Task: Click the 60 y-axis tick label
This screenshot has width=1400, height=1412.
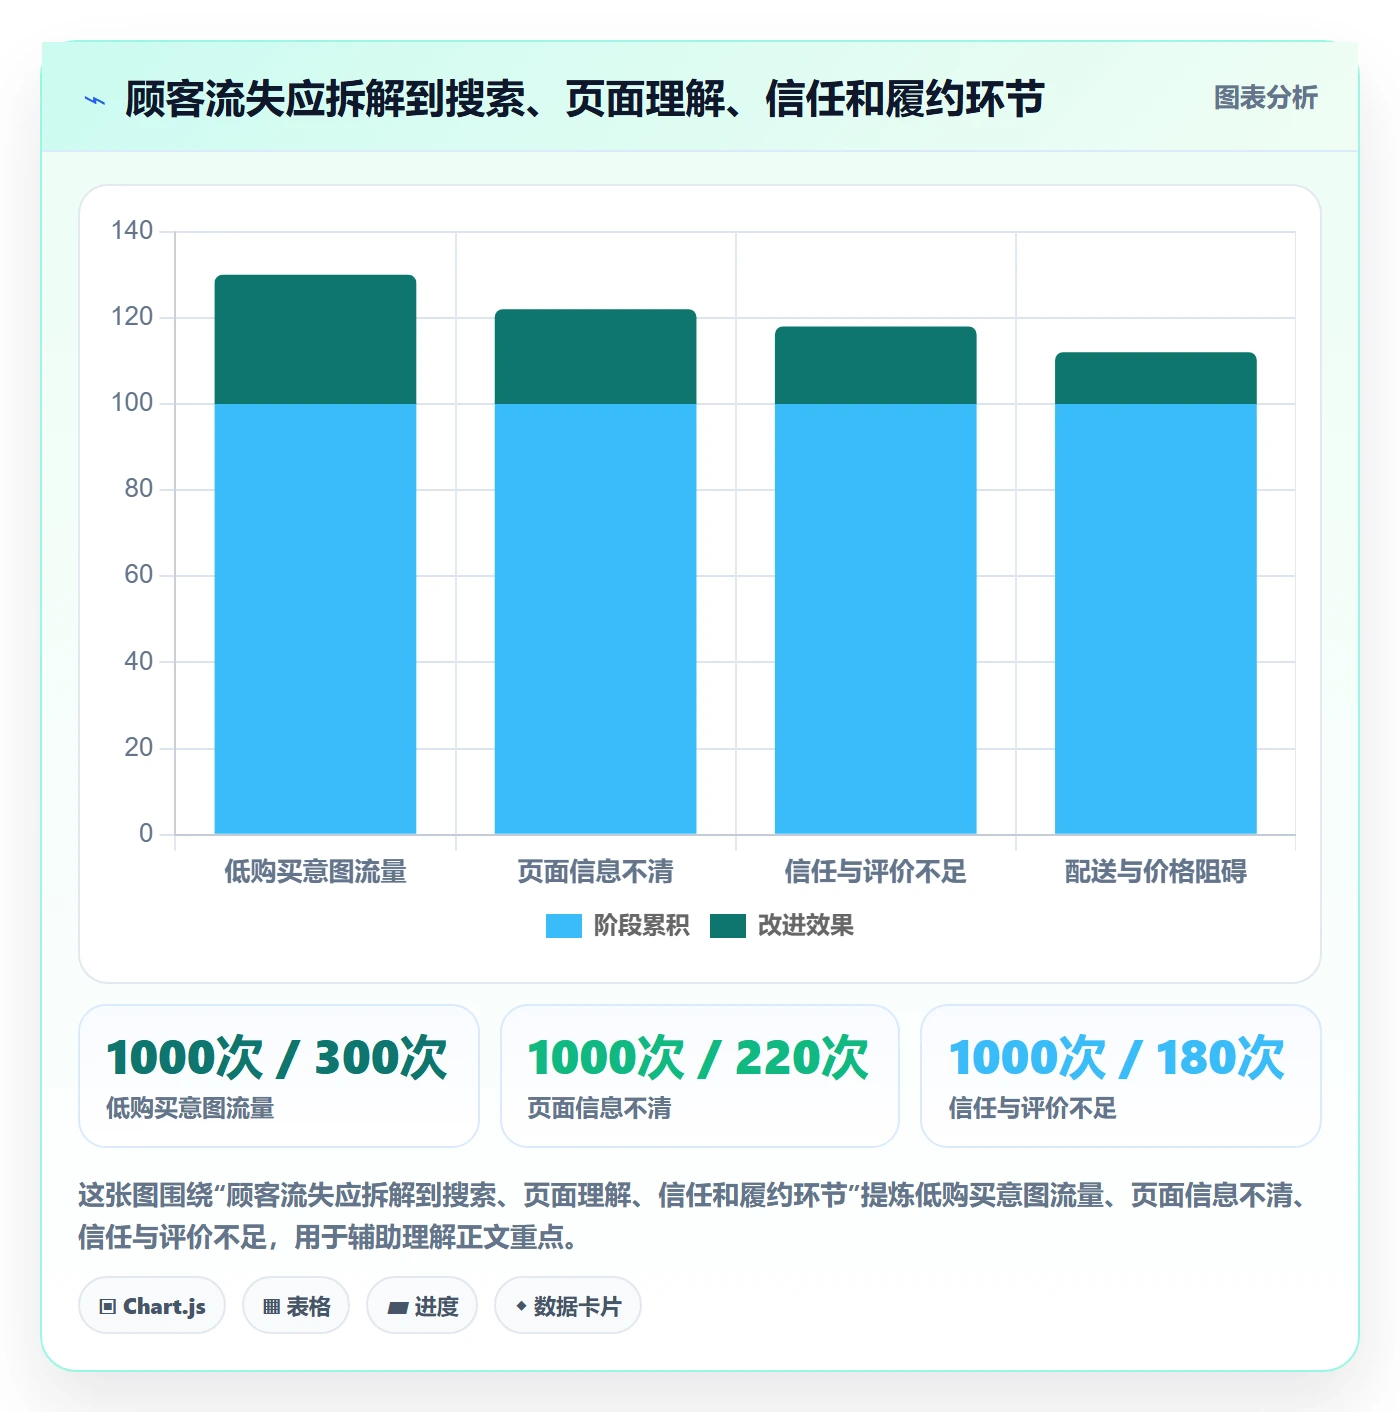Action: (x=139, y=575)
